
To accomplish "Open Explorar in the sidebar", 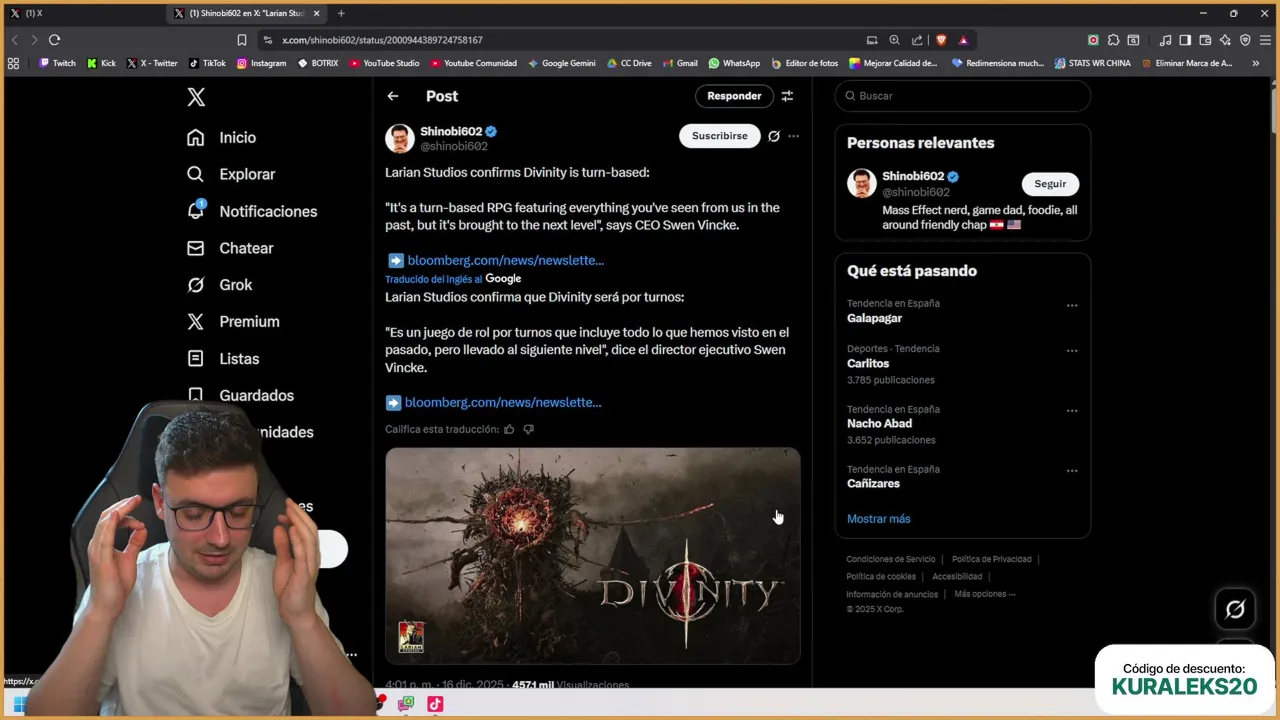I will click(x=231, y=174).
